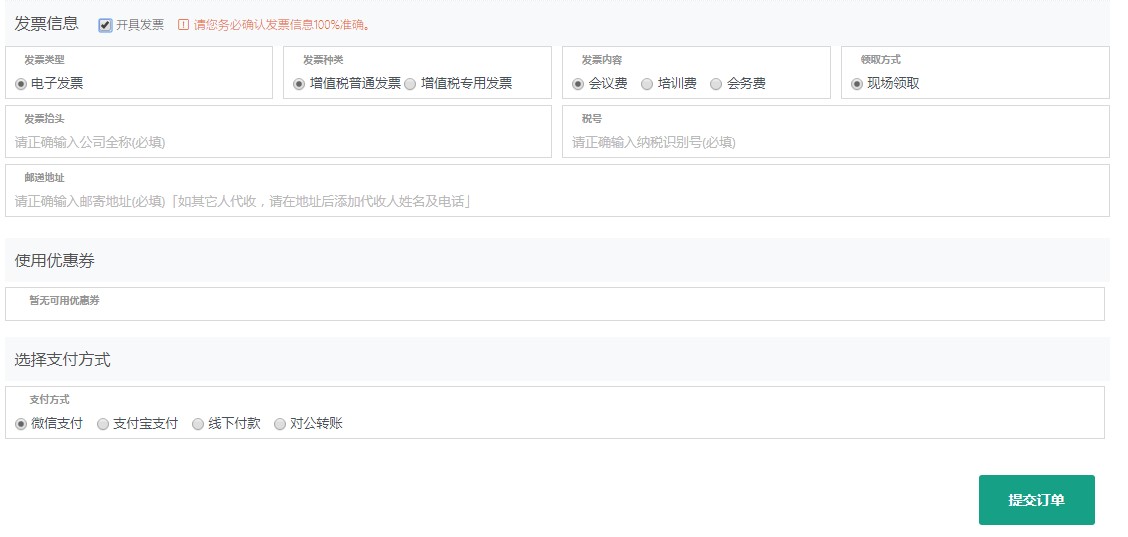Click the 发票抬头 company name field
The width and height of the screenshot is (1128, 537).
[278, 143]
